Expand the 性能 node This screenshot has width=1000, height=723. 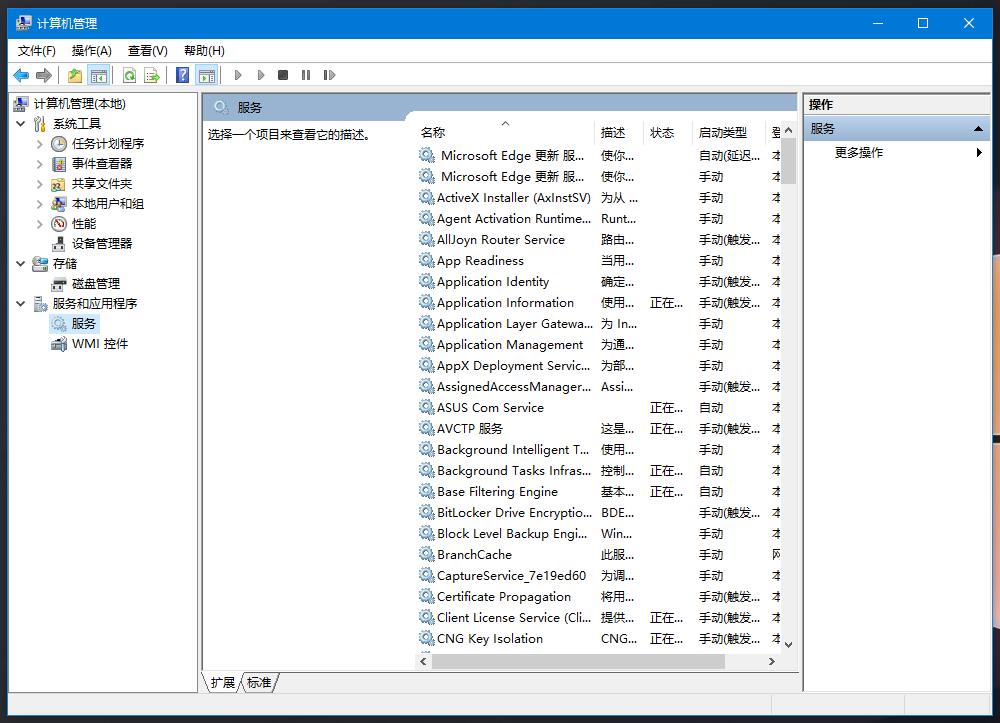point(40,224)
